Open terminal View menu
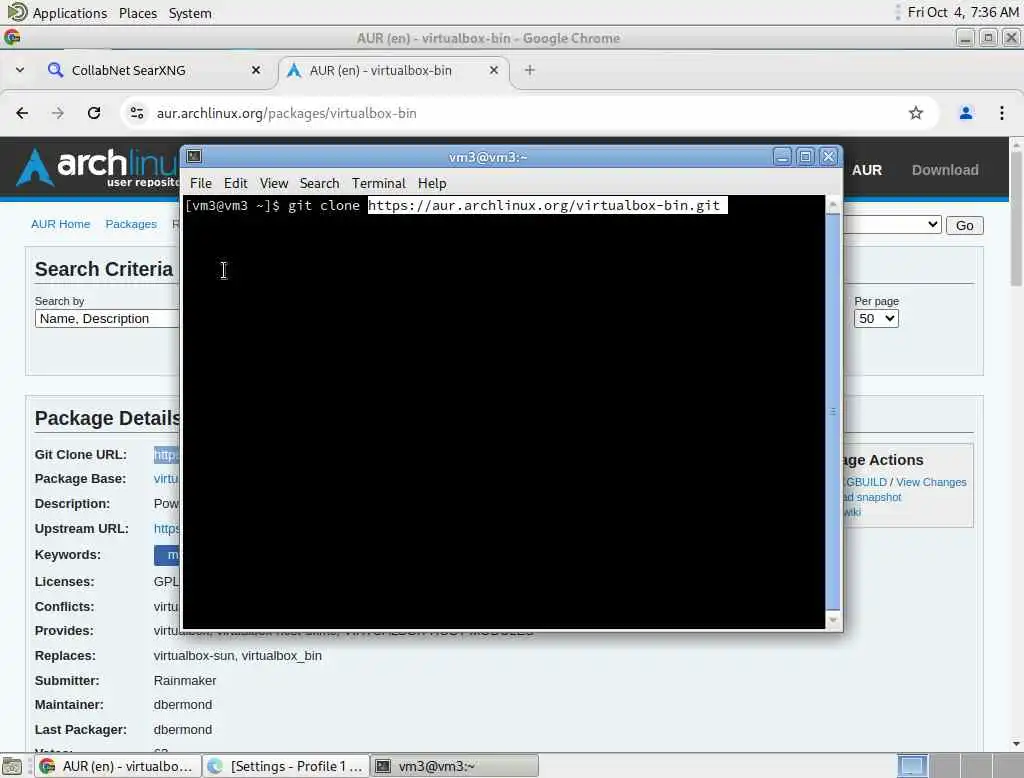The width and height of the screenshot is (1024, 778). point(274,183)
